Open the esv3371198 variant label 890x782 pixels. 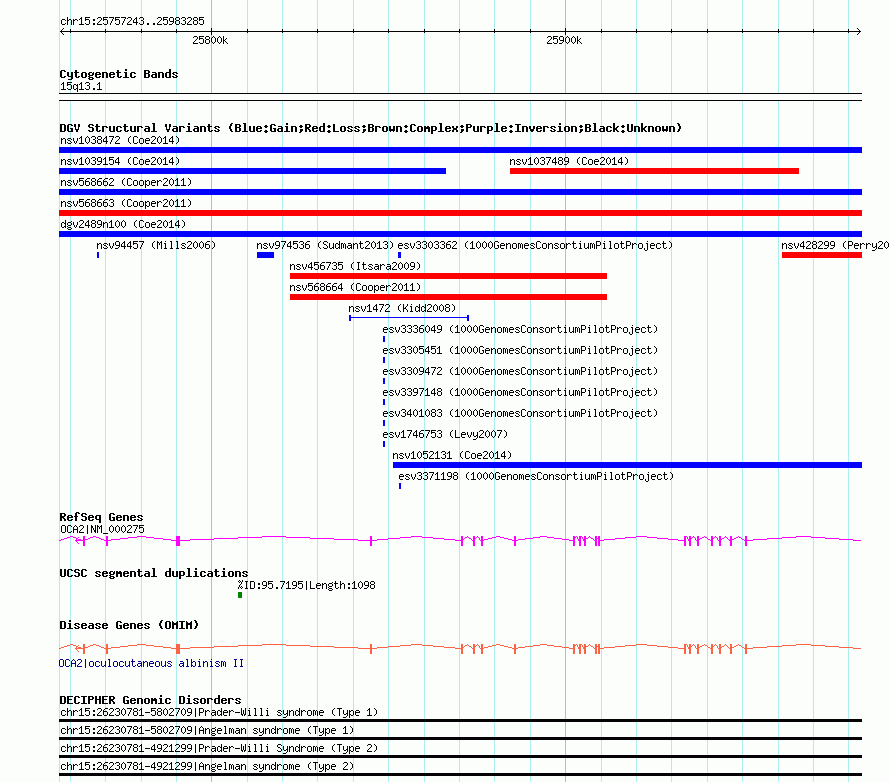536,476
